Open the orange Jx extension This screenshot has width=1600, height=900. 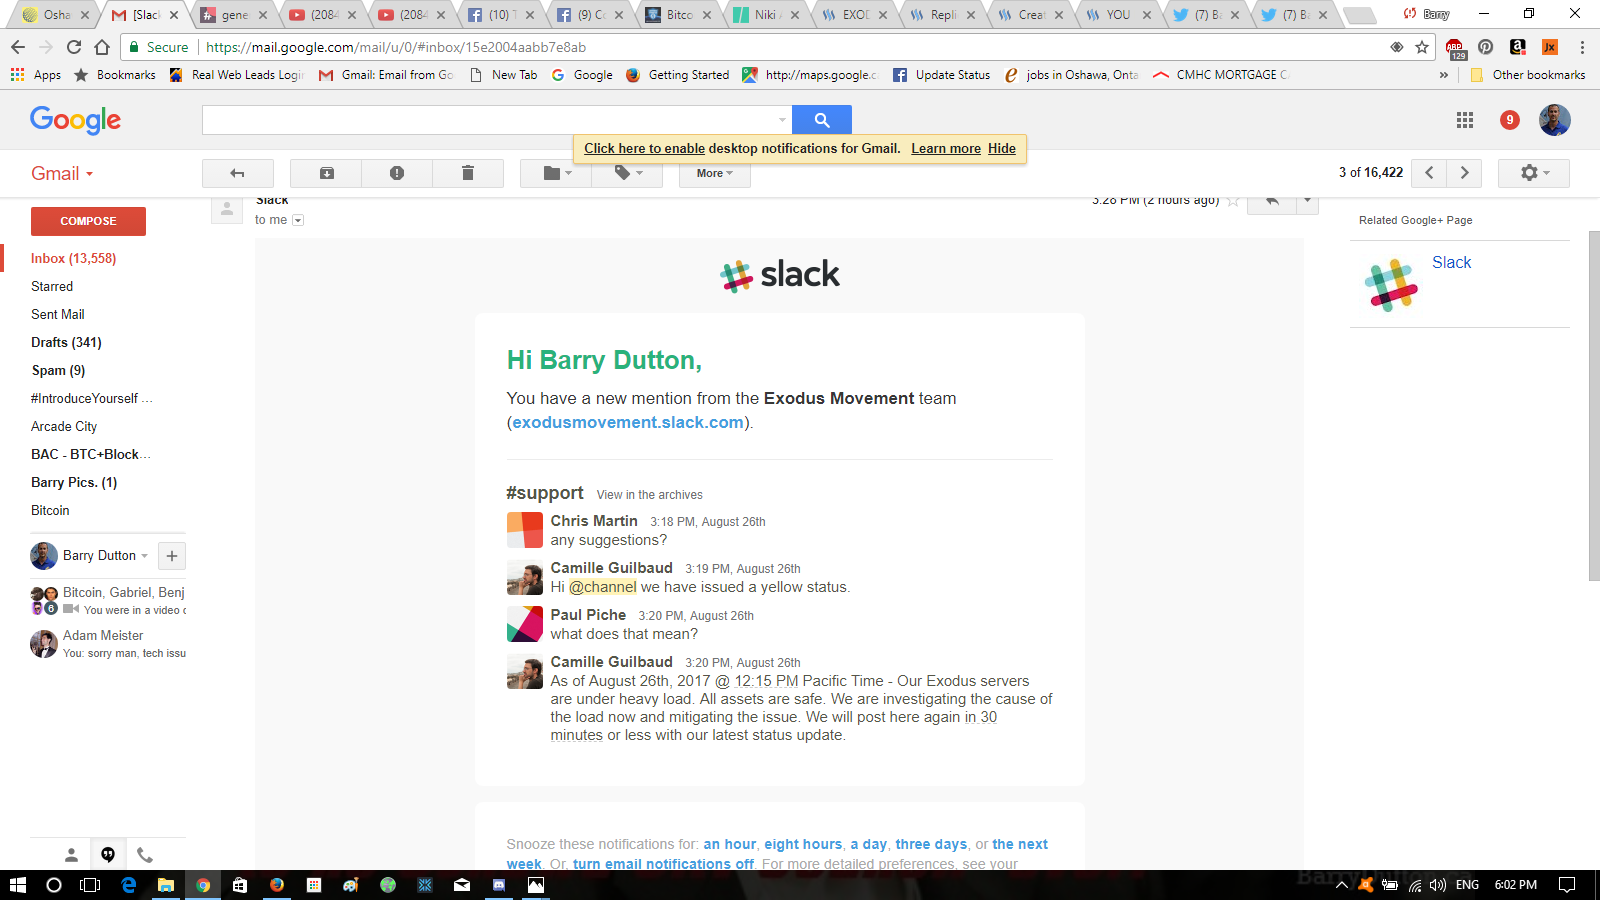pos(1550,47)
